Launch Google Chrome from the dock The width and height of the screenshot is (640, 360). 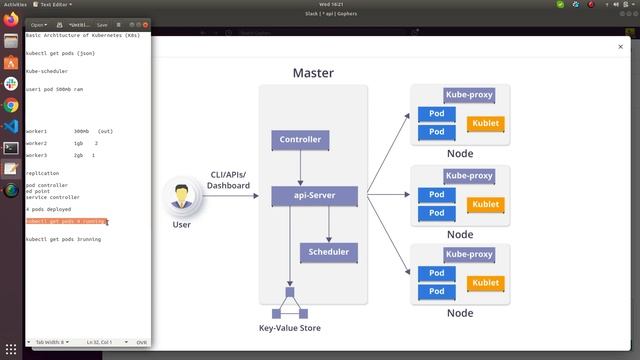point(11,105)
